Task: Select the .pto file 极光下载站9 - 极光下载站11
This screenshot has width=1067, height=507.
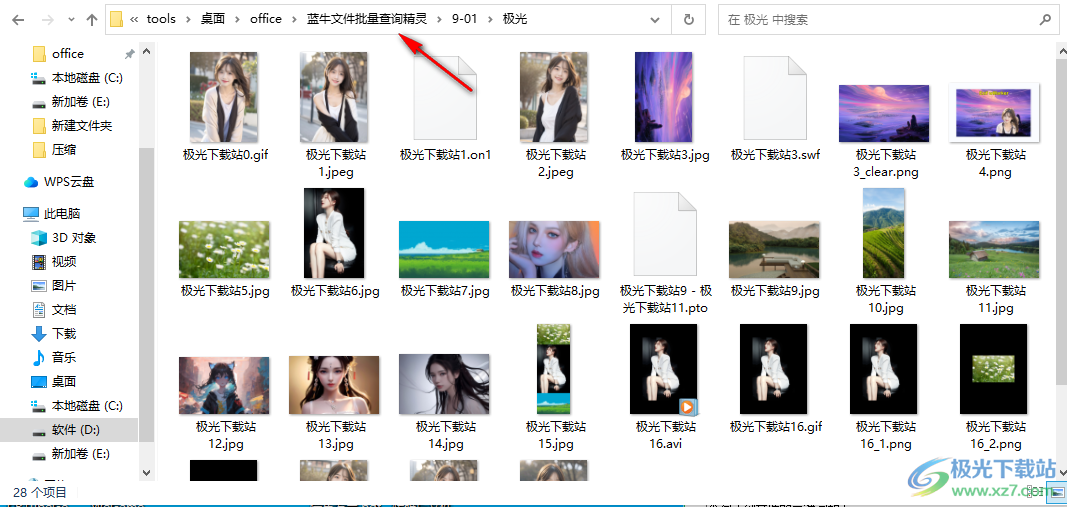Action: [x=666, y=253]
